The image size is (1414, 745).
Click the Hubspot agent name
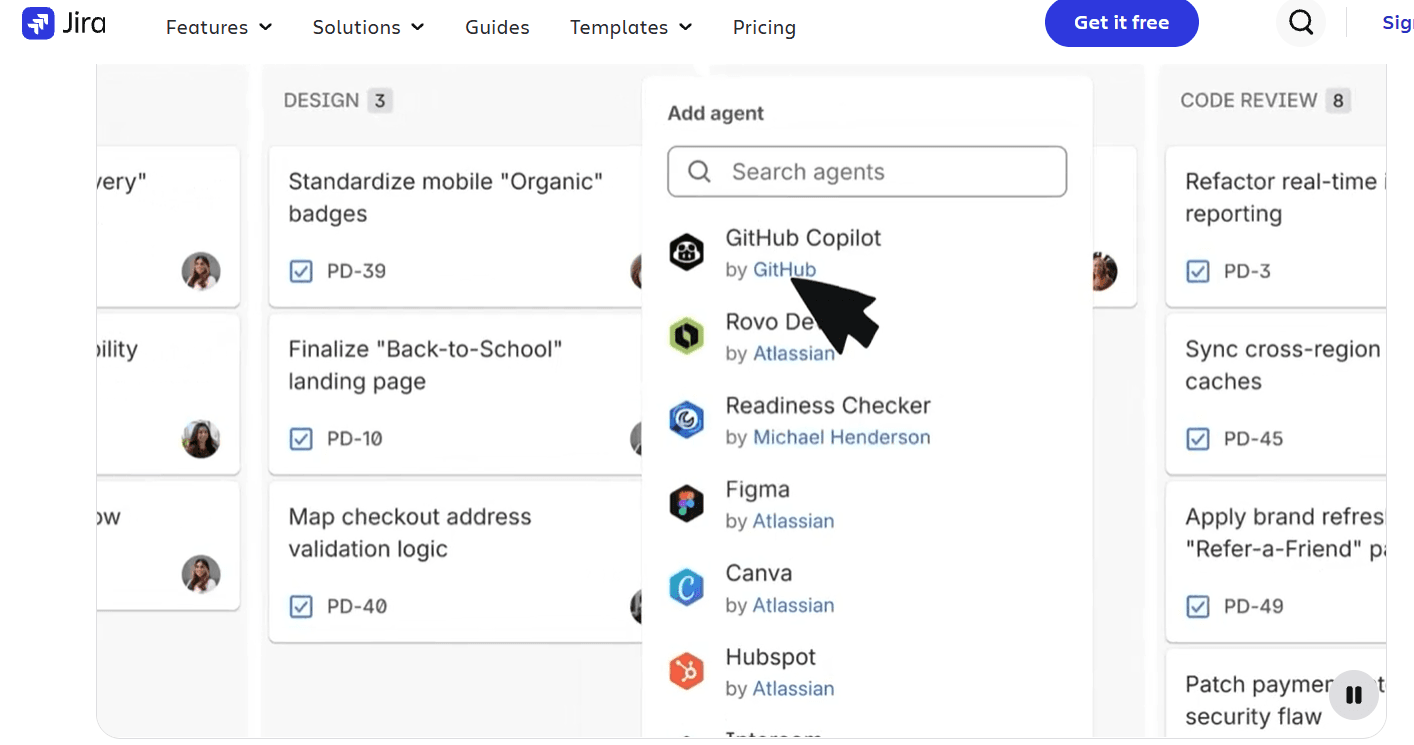[x=771, y=657]
